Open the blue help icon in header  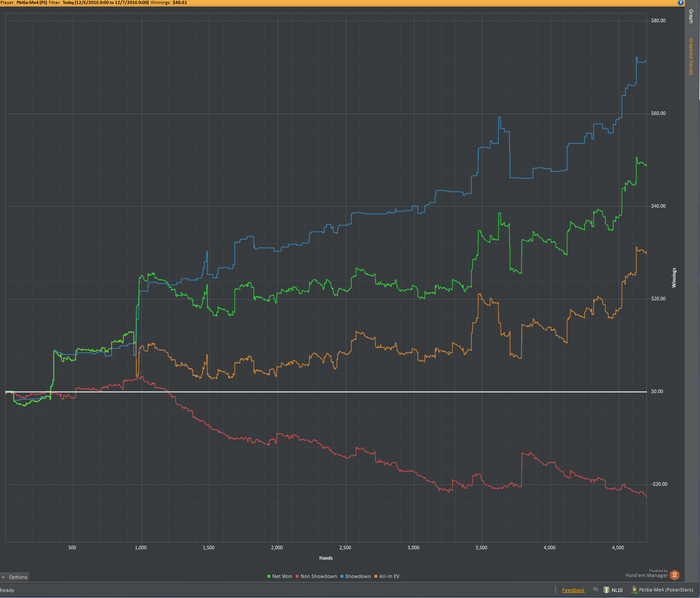681,3
